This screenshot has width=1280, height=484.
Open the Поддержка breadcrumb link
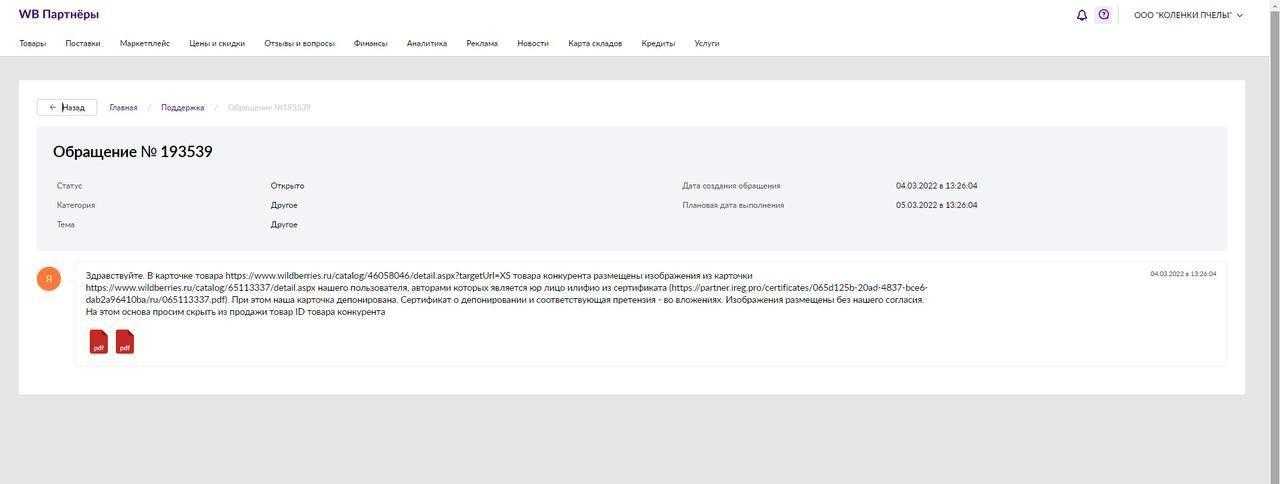182,108
